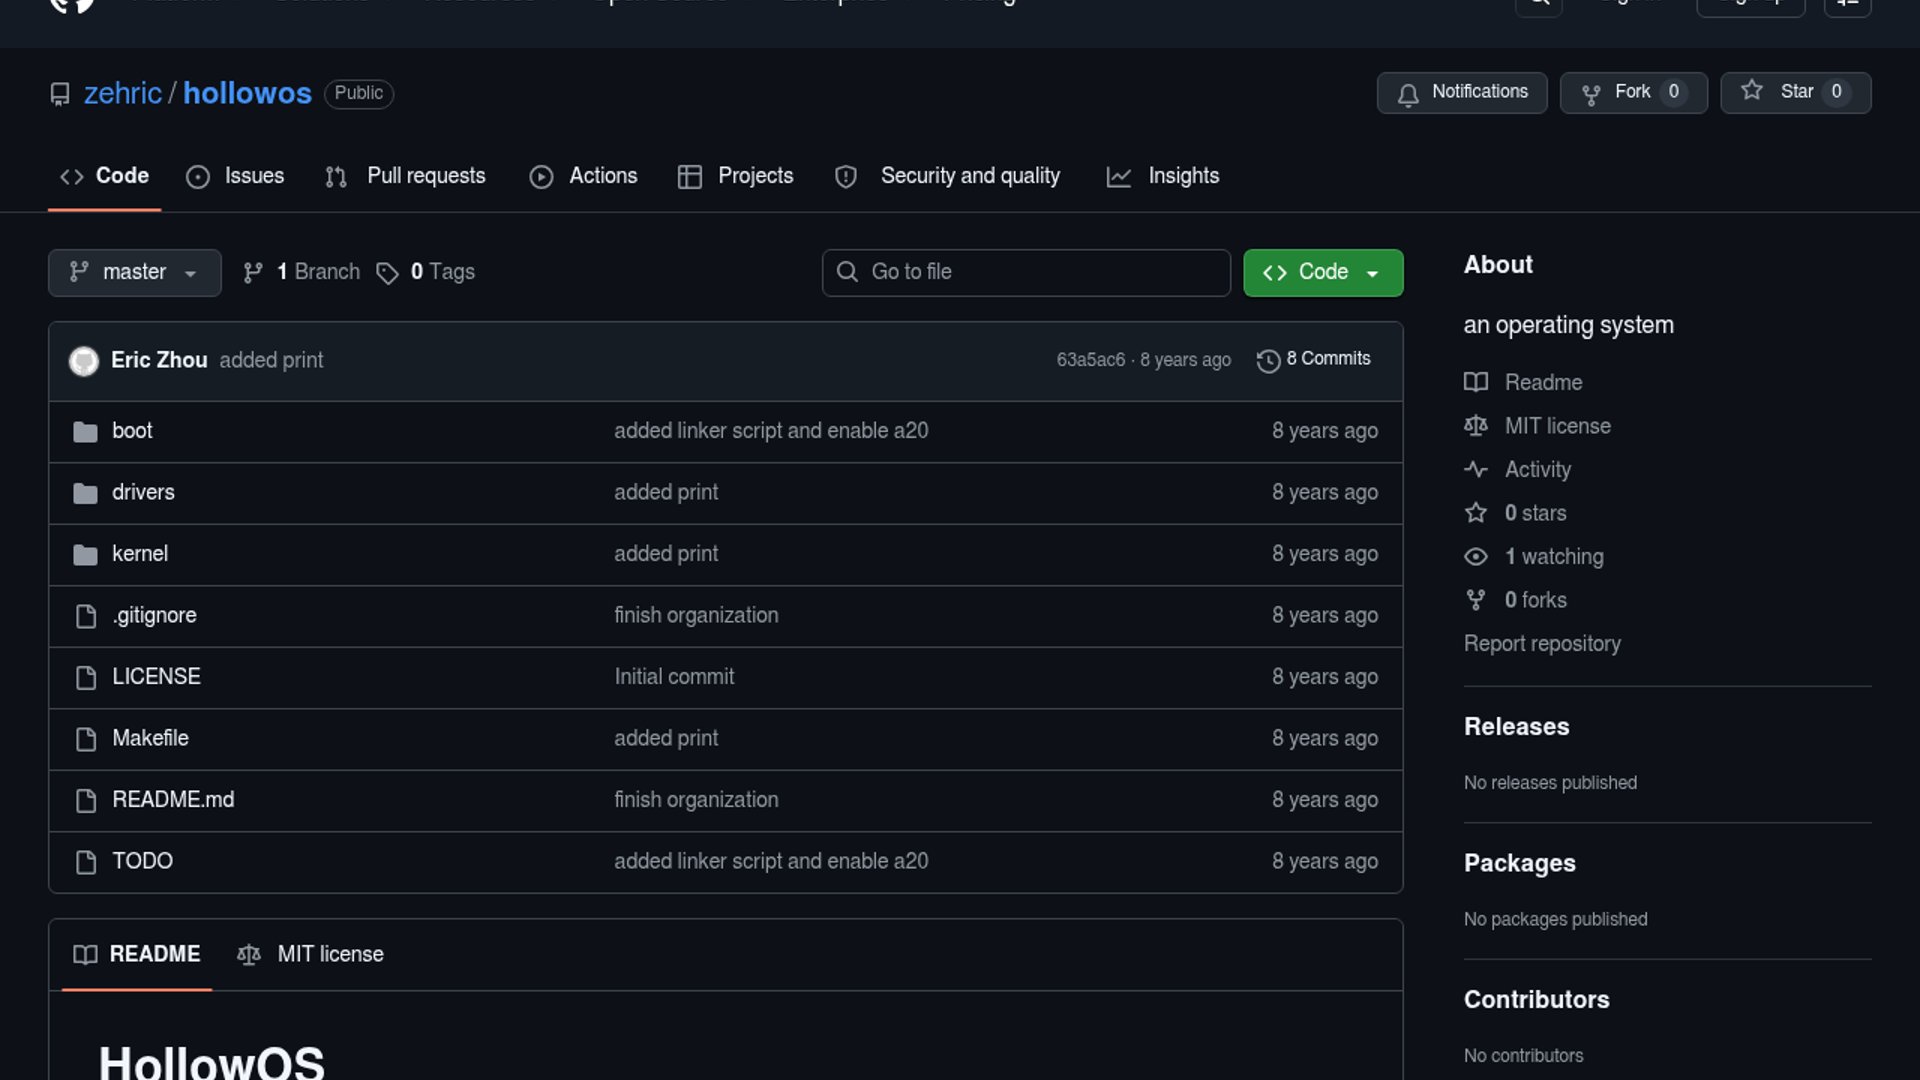Open Activity in About sidebar
This screenshot has height=1080, width=1920.
(x=1537, y=470)
